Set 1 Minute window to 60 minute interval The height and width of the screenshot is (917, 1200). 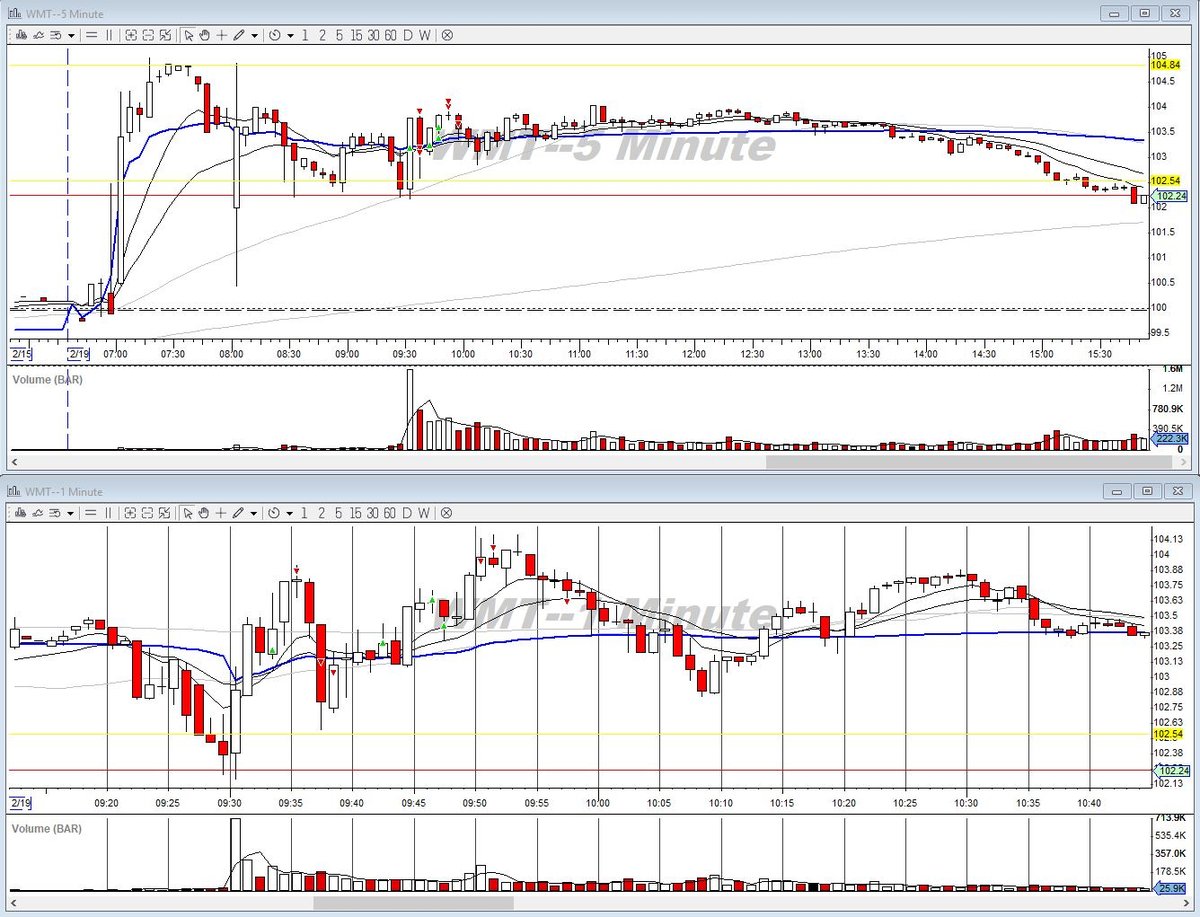390,512
